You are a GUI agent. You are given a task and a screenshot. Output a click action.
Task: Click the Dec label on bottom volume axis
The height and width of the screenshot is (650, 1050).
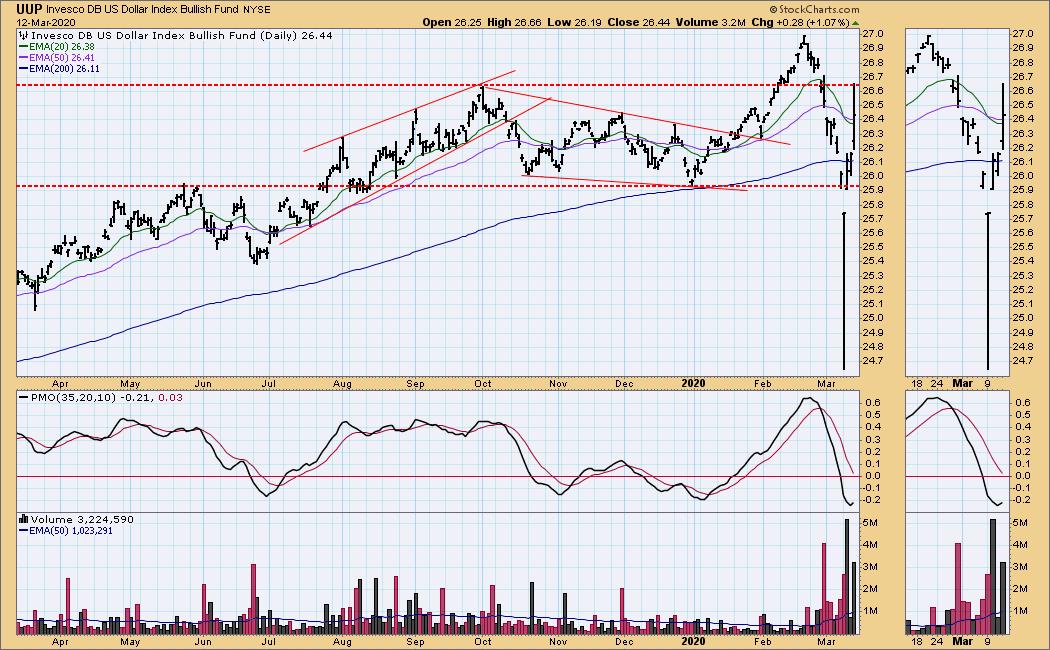624,641
